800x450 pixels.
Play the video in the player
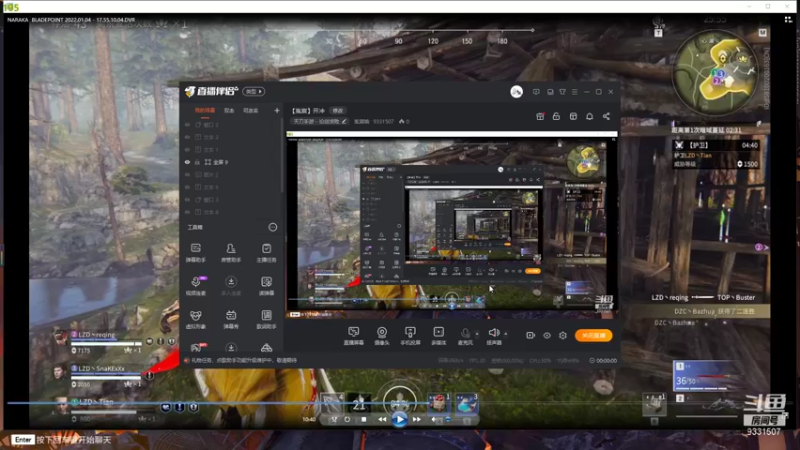pyautogui.click(x=399, y=419)
